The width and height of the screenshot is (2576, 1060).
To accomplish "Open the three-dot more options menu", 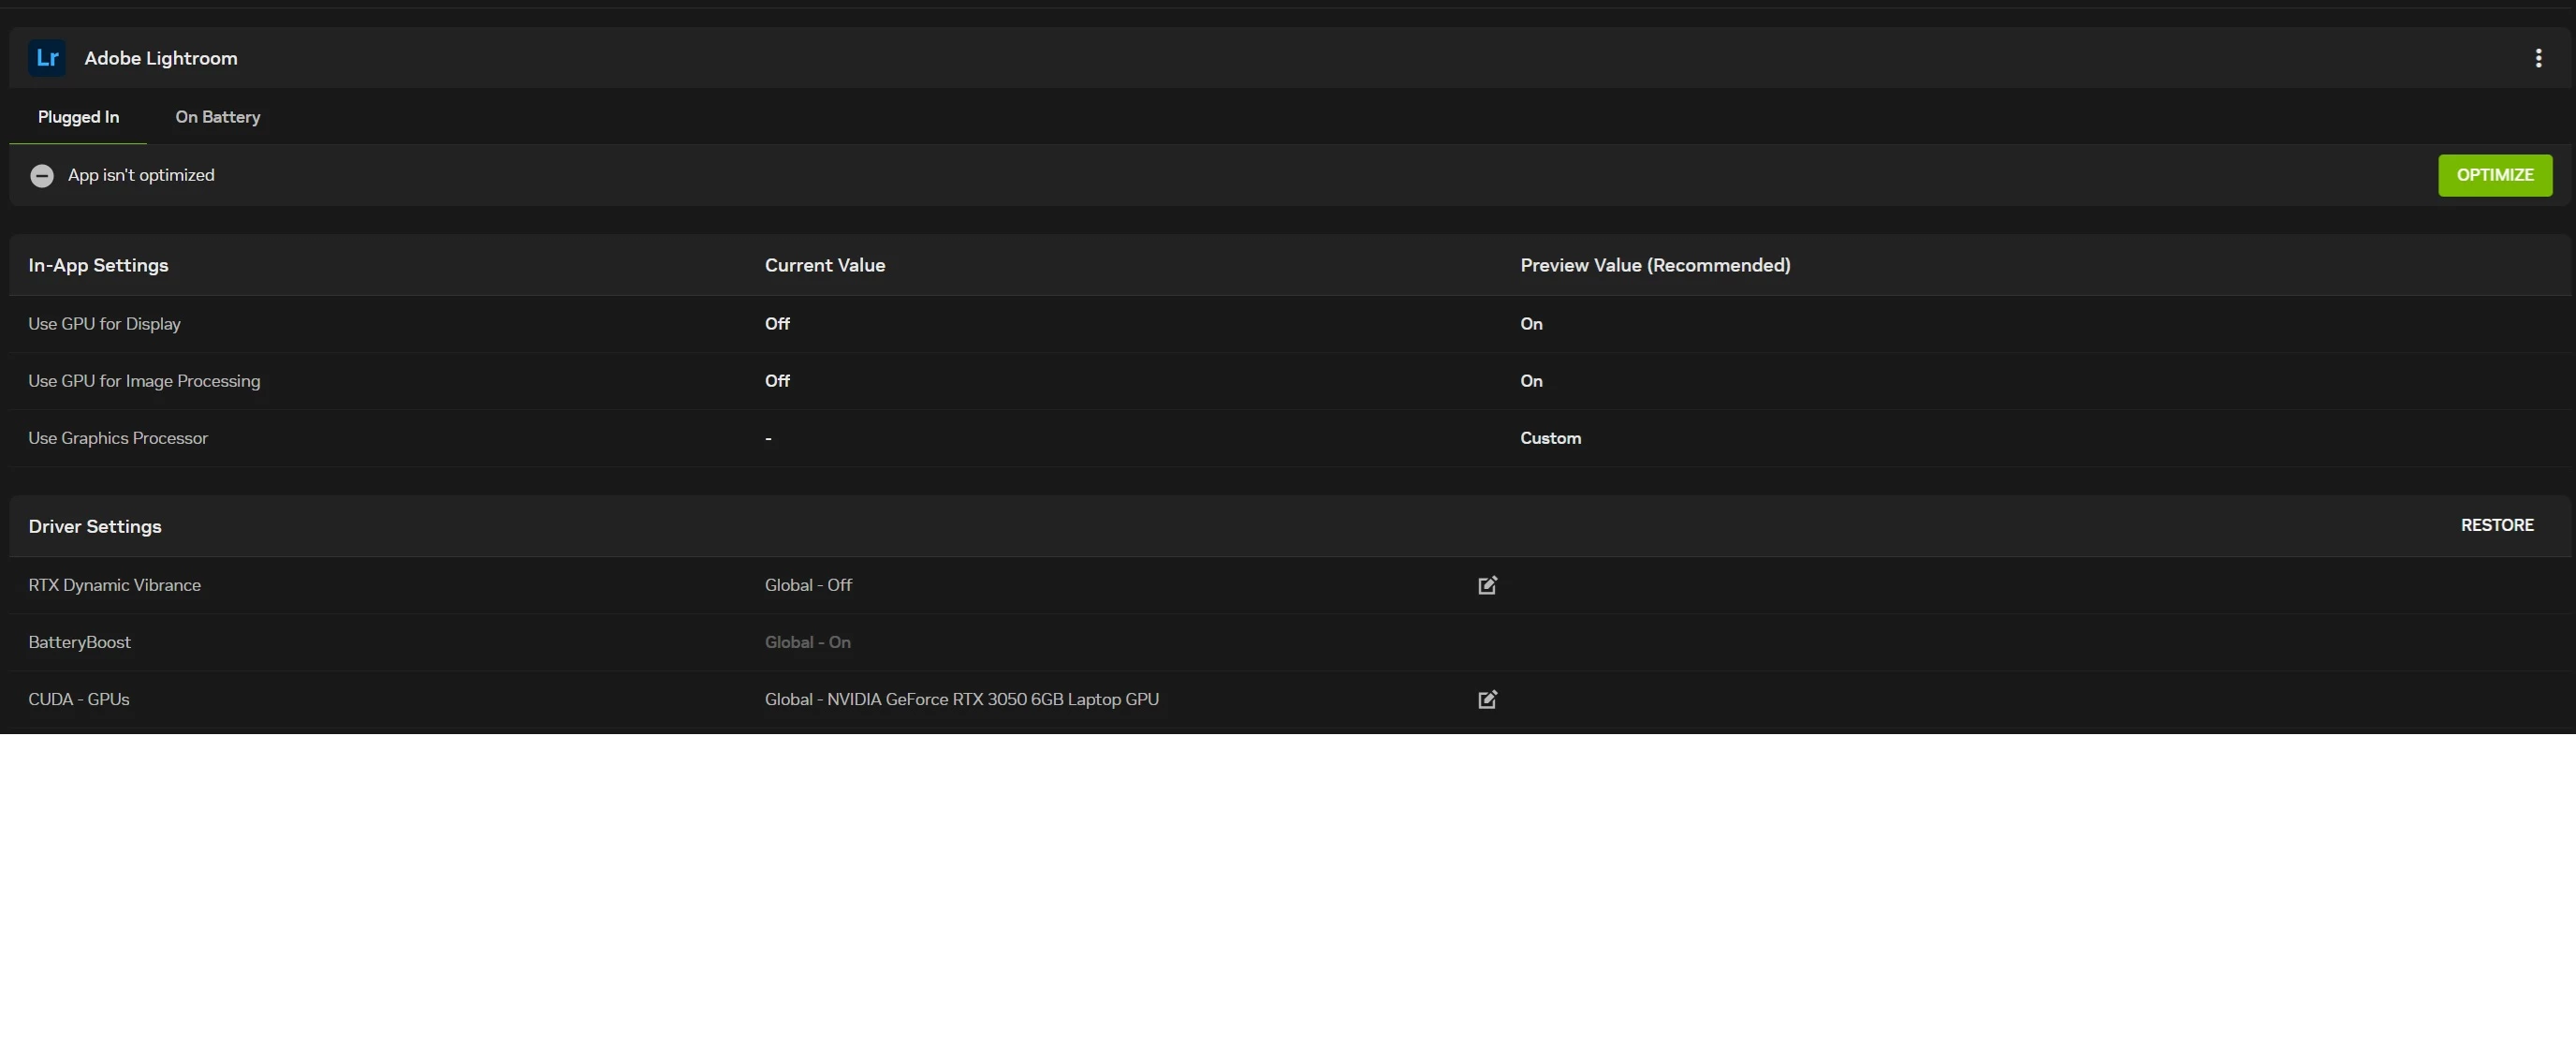I will tap(2538, 58).
